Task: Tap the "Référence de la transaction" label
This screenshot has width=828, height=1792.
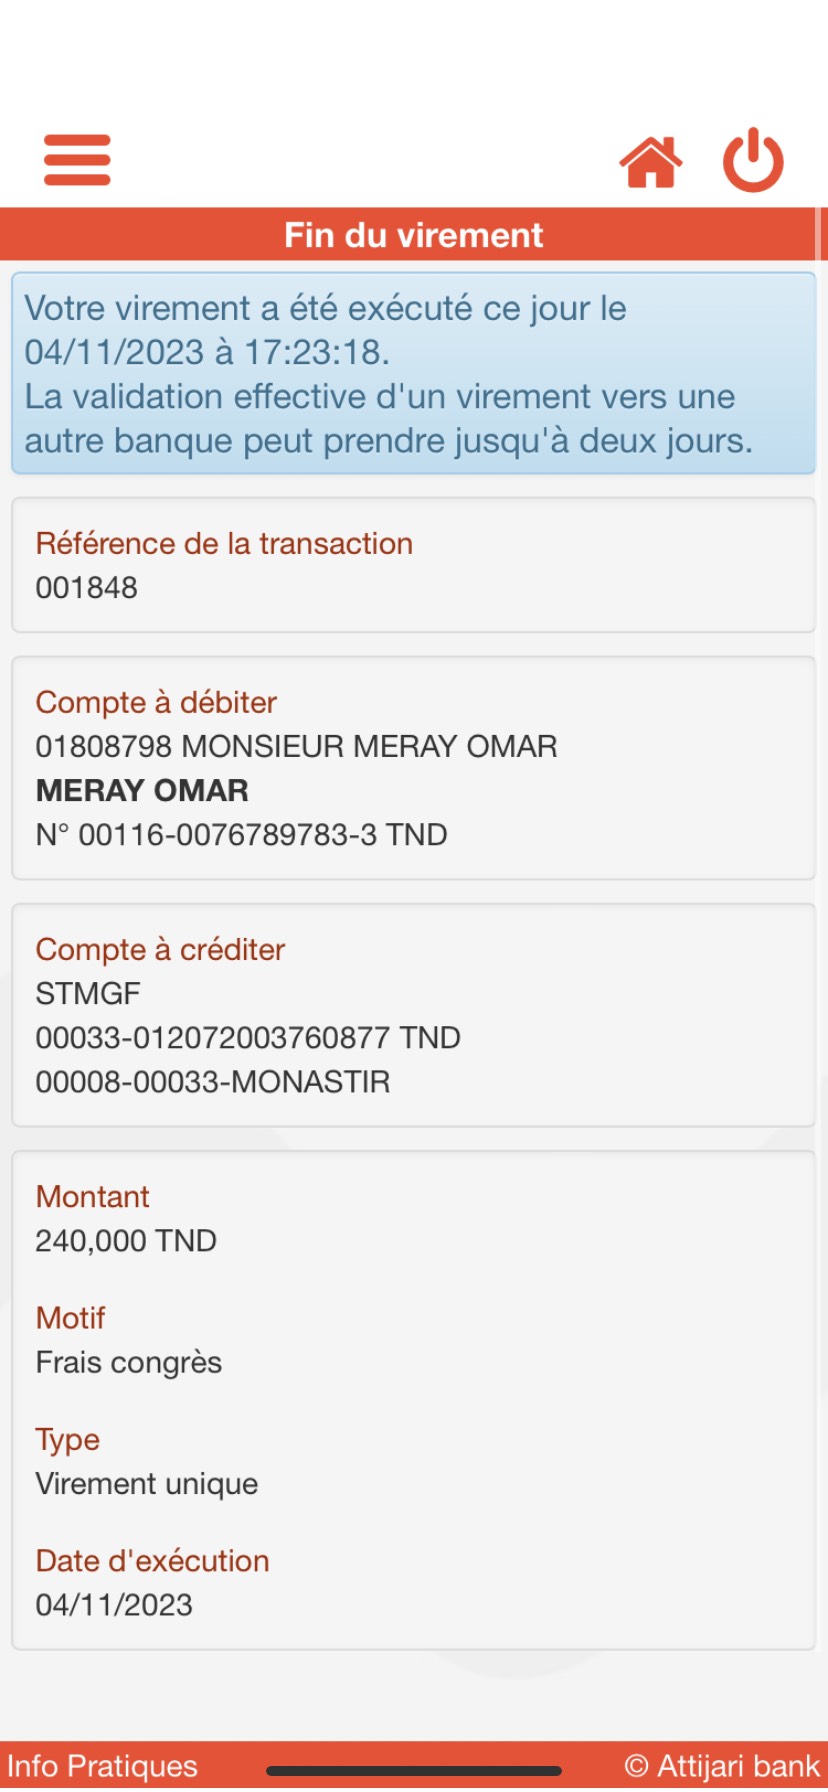Action: pos(224,544)
